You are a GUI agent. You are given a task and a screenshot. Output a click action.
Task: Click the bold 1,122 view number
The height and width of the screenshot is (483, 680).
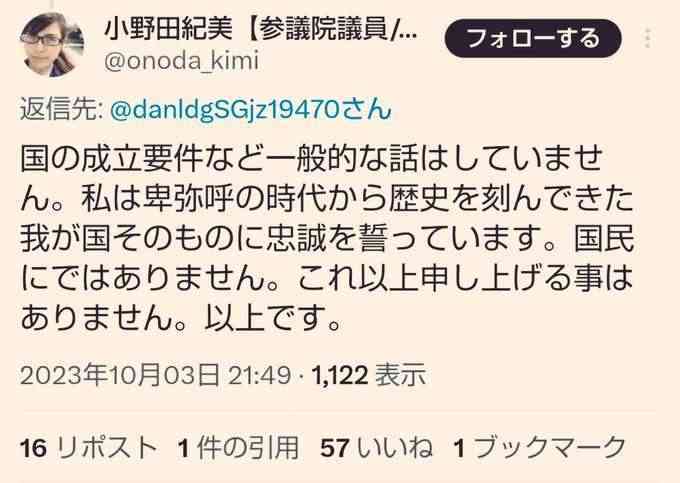click(x=340, y=375)
